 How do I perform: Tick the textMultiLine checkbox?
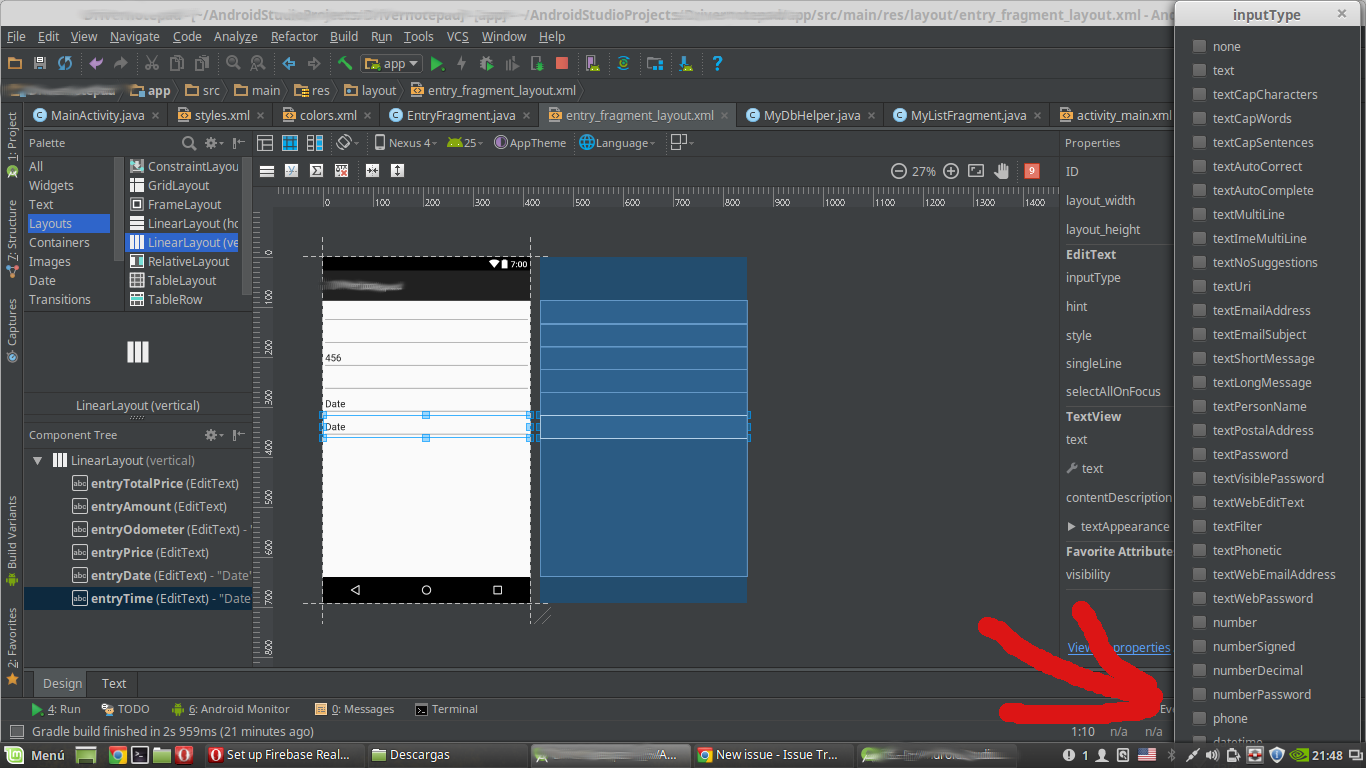pos(1199,215)
